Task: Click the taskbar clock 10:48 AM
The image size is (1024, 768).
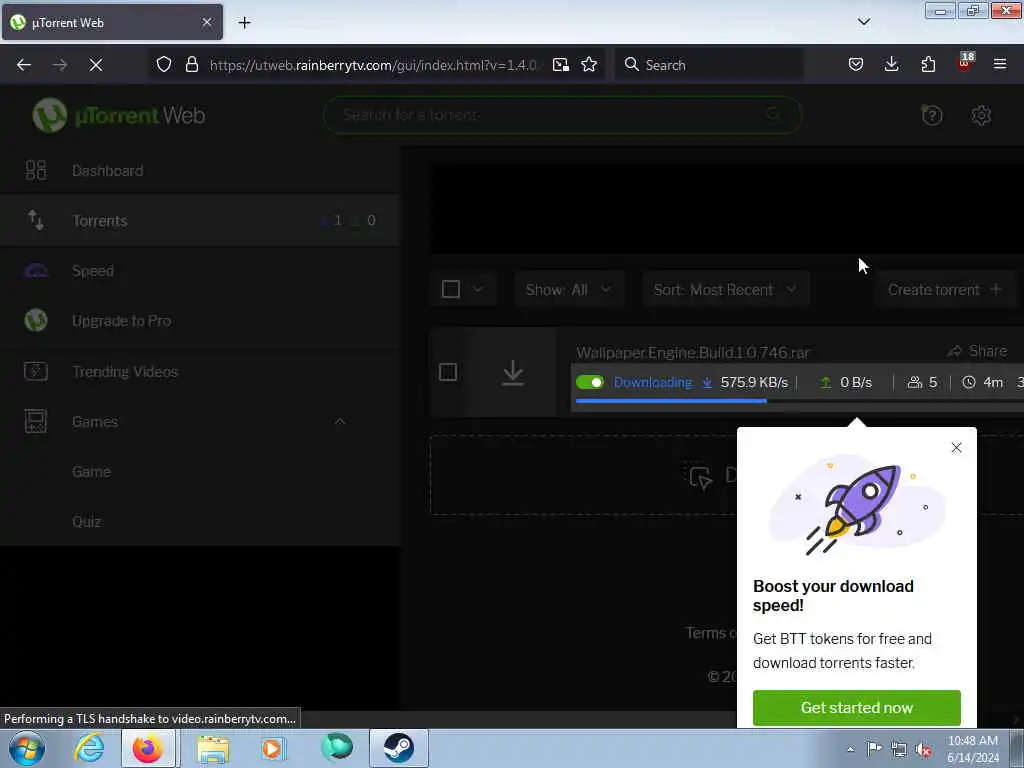Action: click(x=973, y=741)
